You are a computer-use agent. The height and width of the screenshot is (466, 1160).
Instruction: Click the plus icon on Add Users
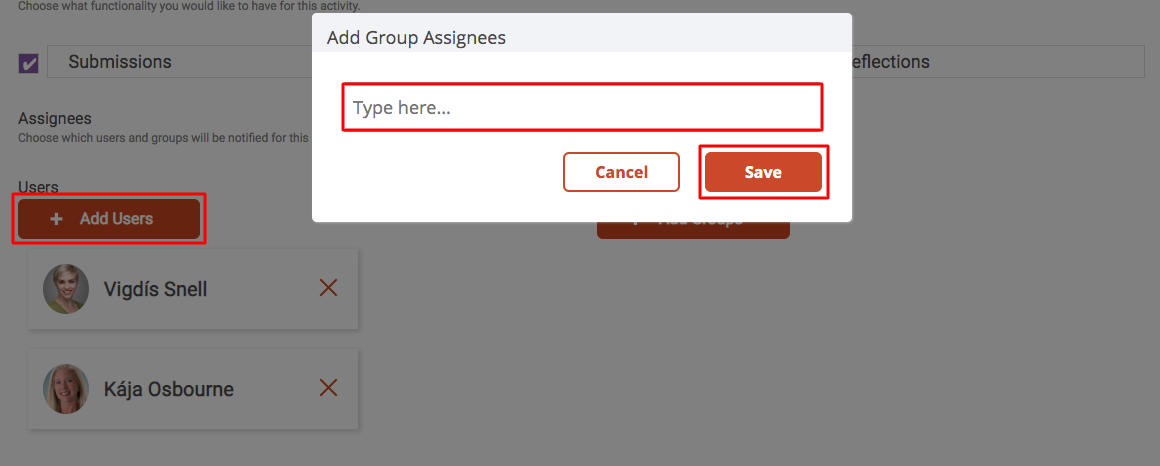[55, 219]
